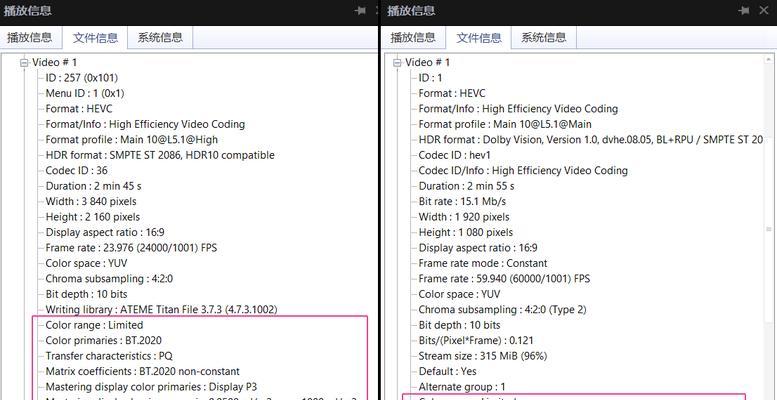777x400 pixels.
Task: Select 'Duration : 2 min 45 s' row
Action: pyautogui.click(x=93, y=186)
